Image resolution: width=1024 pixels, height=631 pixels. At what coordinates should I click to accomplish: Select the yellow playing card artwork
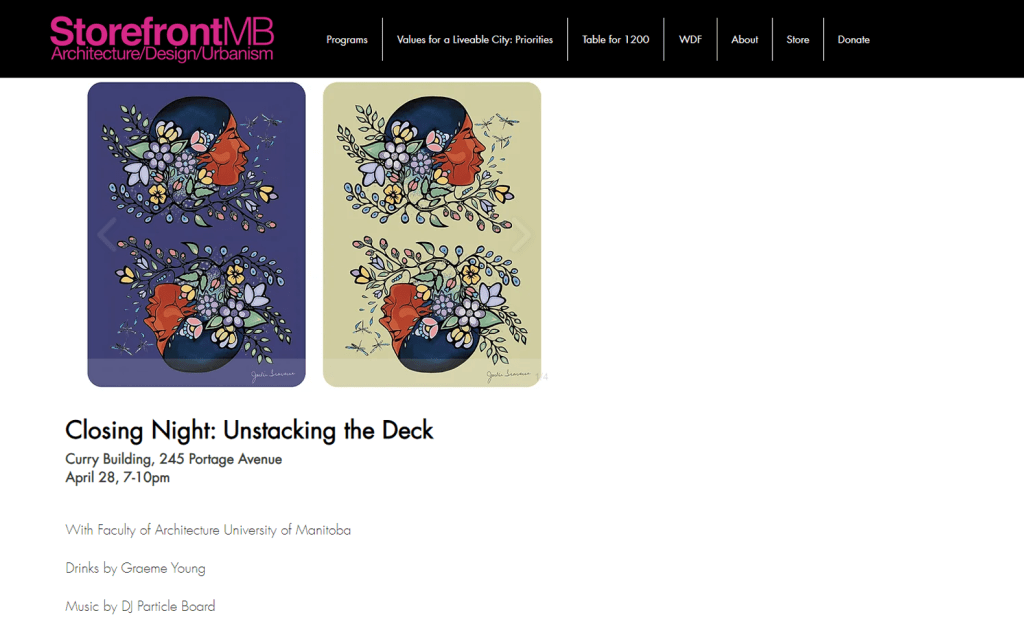click(x=432, y=234)
